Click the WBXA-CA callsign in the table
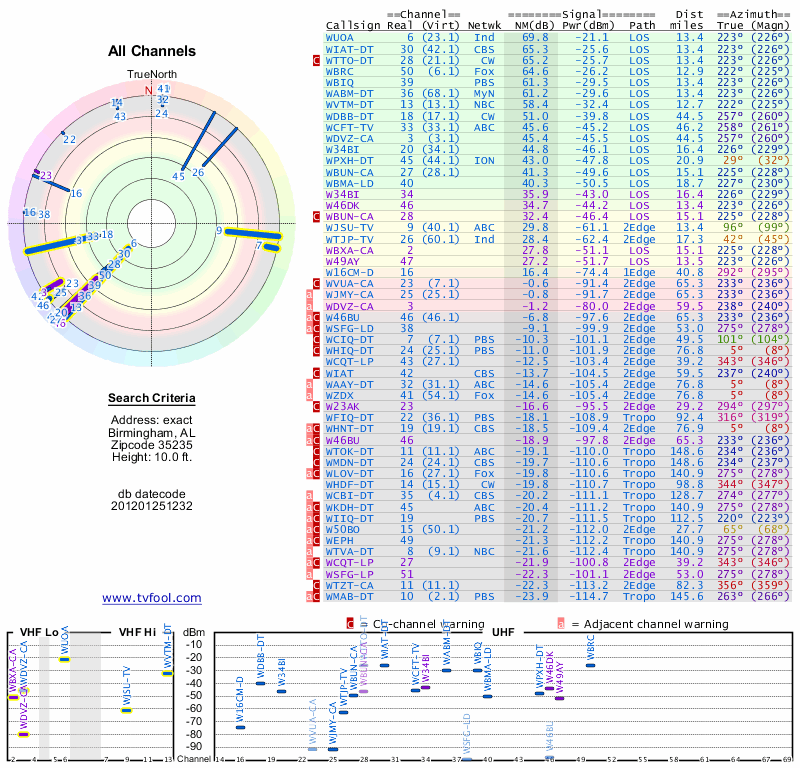This screenshot has height=768, width=800. pyautogui.click(x=350, y=251)
